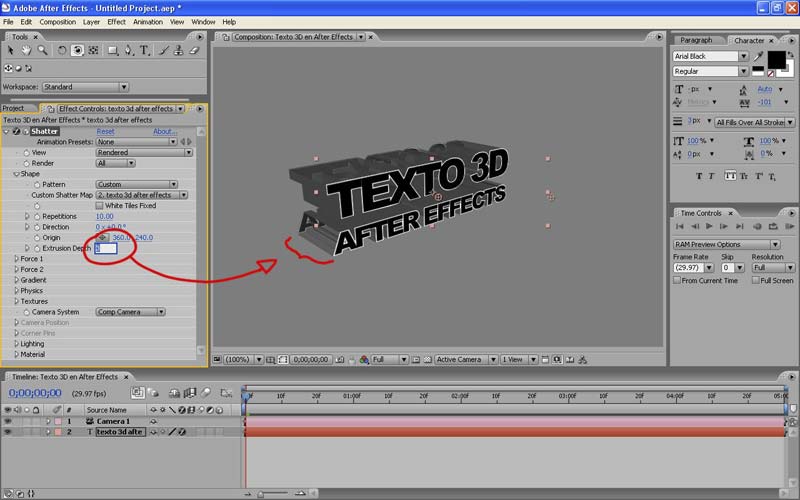Enable Full Screen checkbox
Screen dimensions: 800x500
tap(756, 280)
